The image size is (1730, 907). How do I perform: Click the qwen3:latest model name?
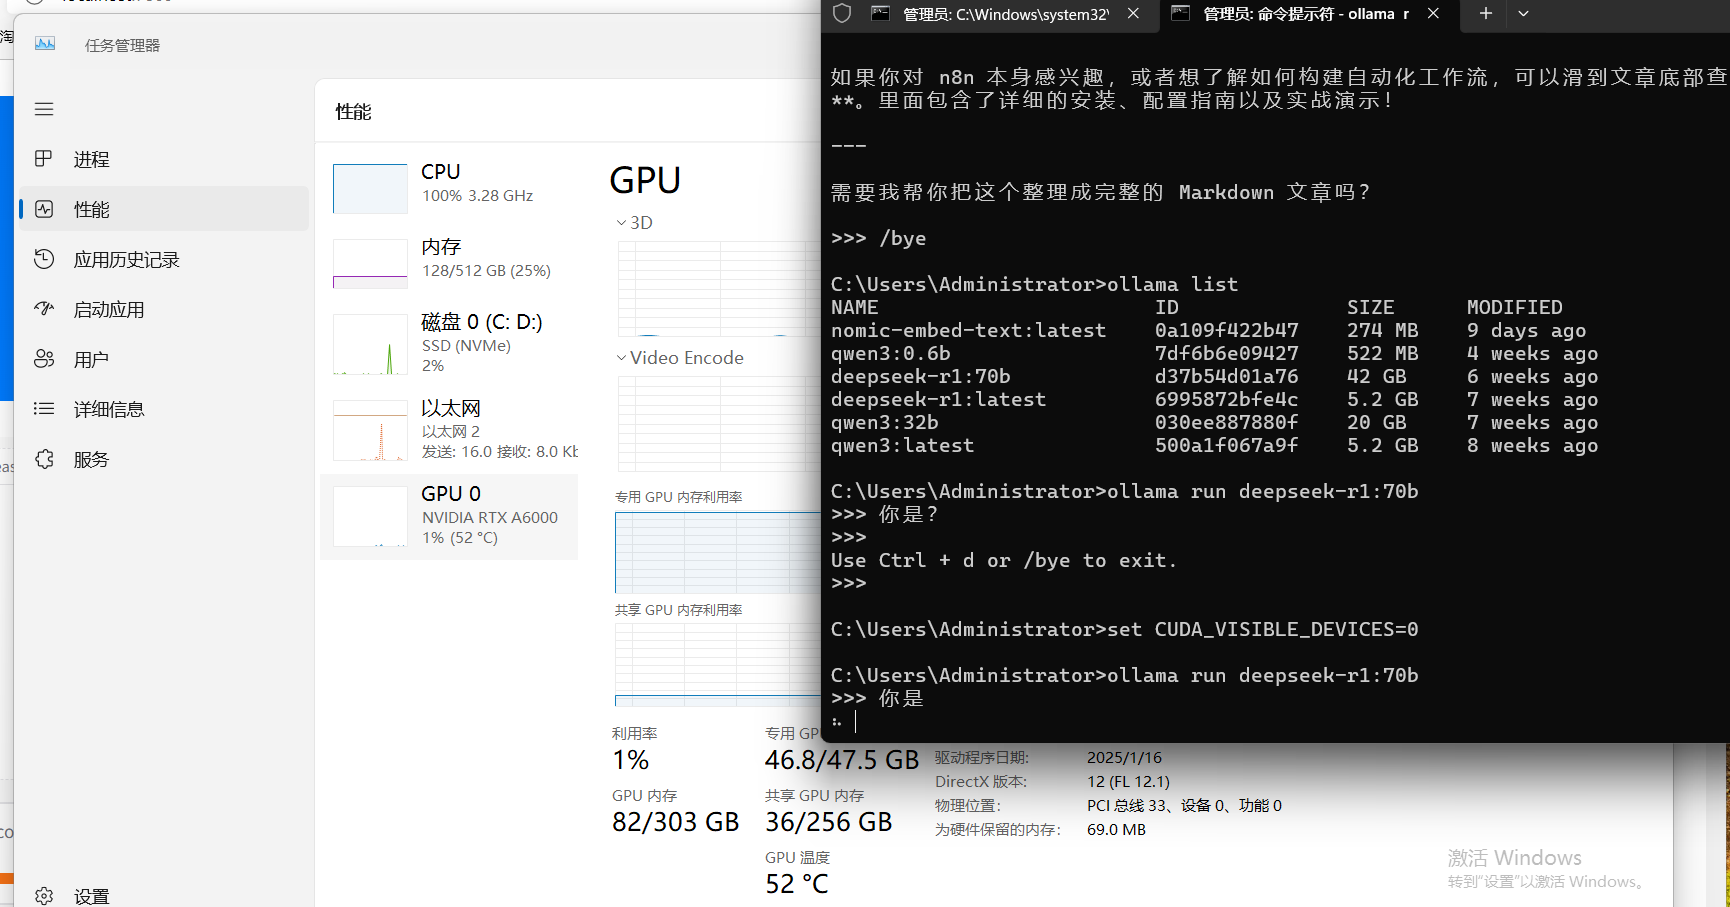(x=902, y=445)
